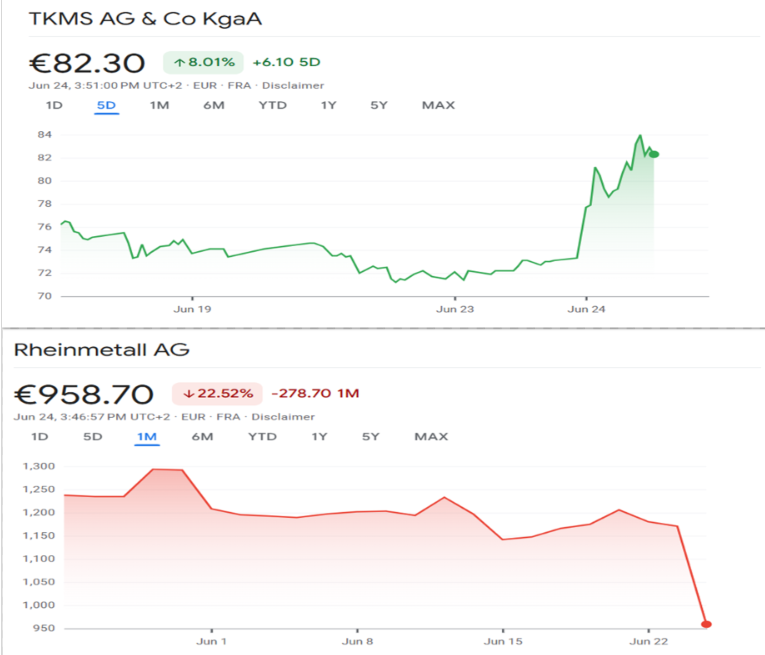
Task: Select 5D range for Rheinmetall chart
Action: pyautogui.click(x=93, y=437)
